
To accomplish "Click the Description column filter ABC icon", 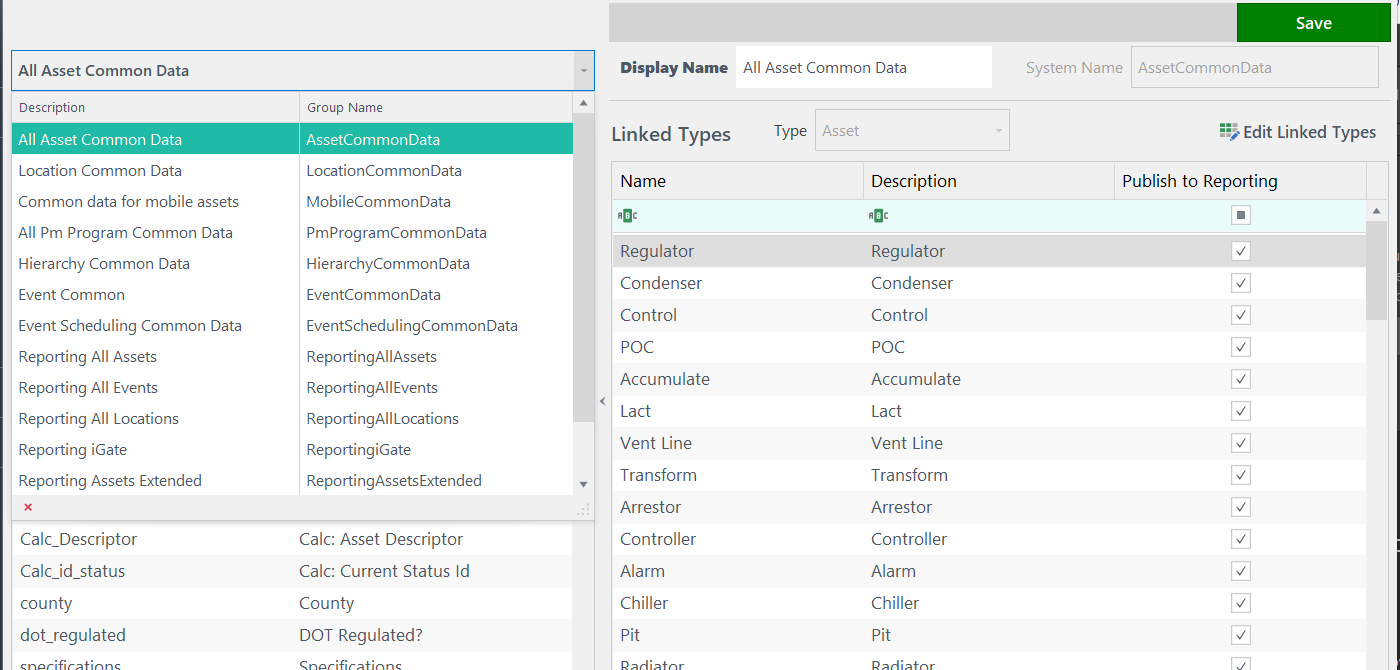I will tap(879, 215).
